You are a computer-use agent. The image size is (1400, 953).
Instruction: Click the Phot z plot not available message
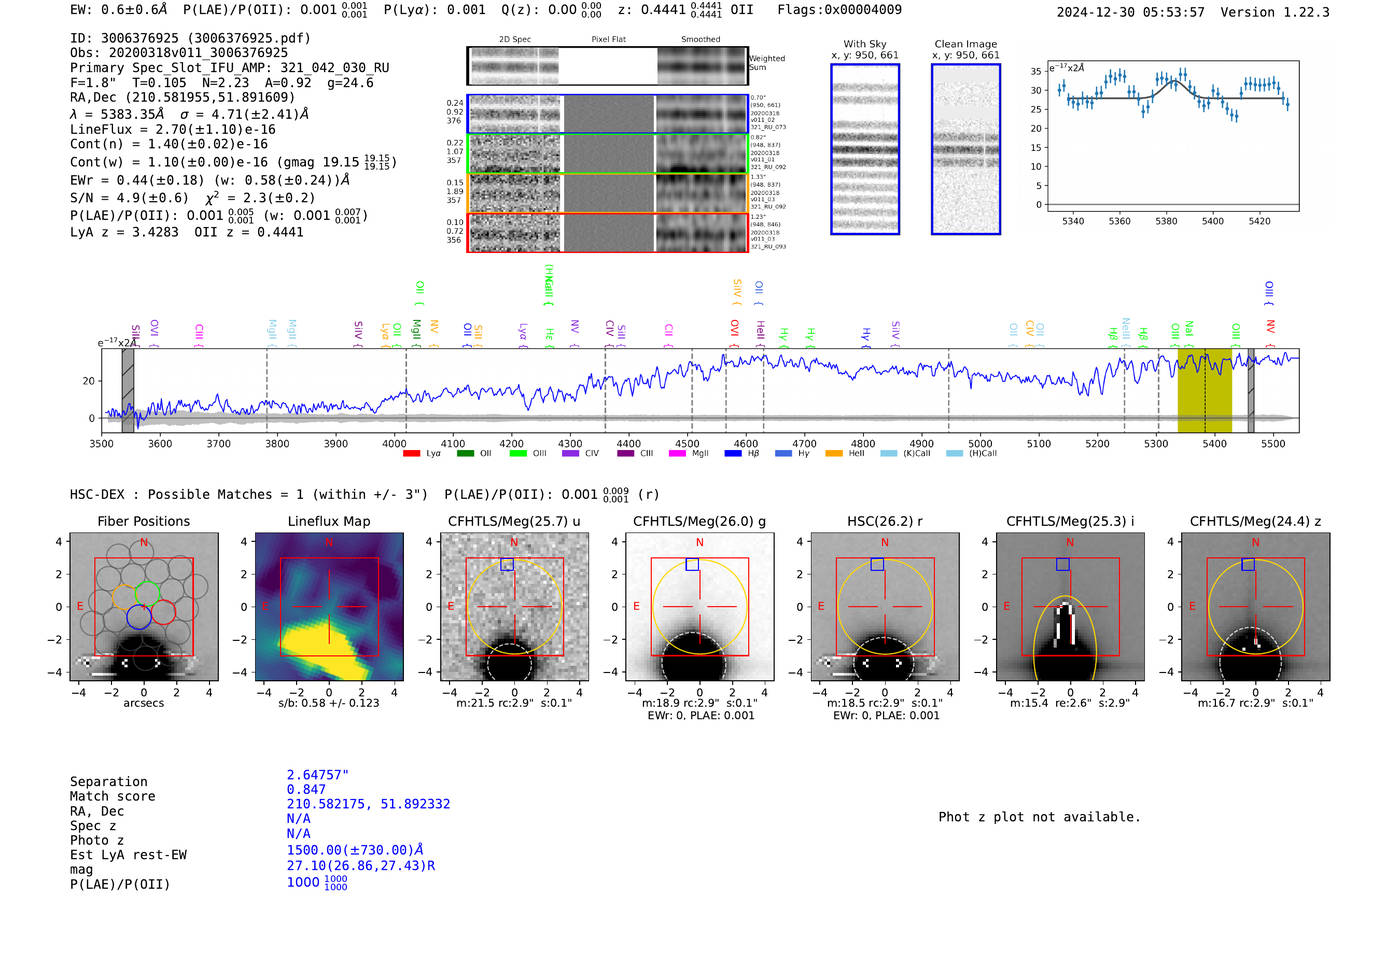tap(1039, 817)
